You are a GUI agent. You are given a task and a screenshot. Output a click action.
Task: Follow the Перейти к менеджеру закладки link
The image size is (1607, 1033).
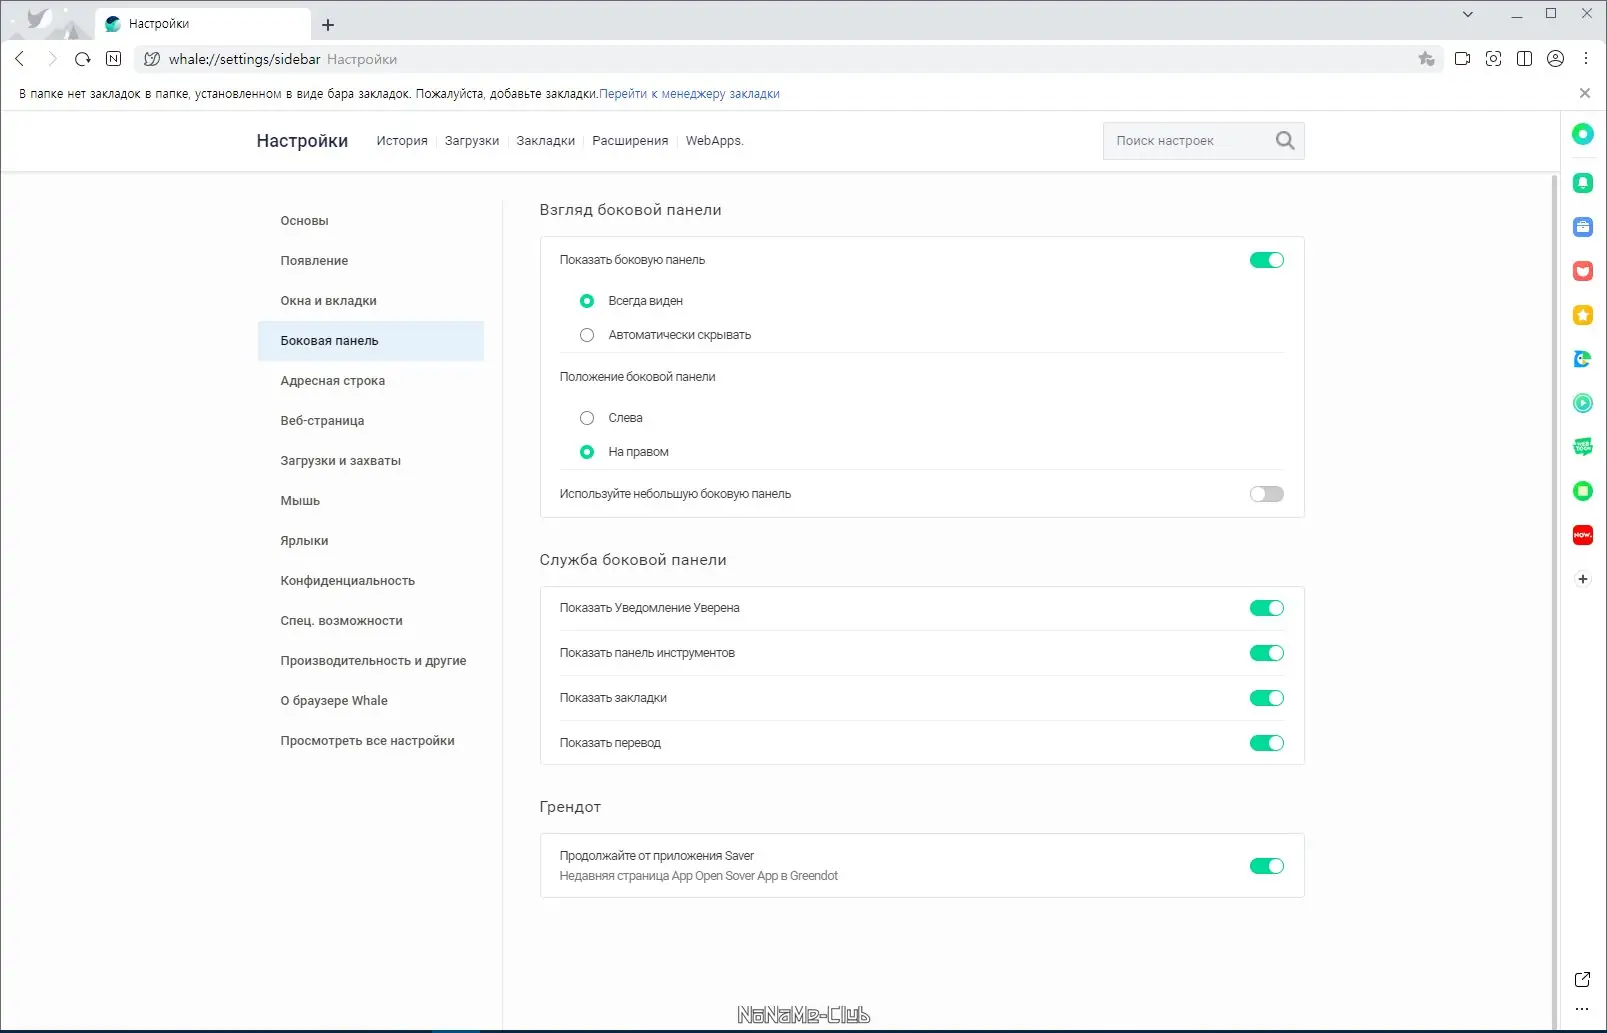tap(689, 94)
